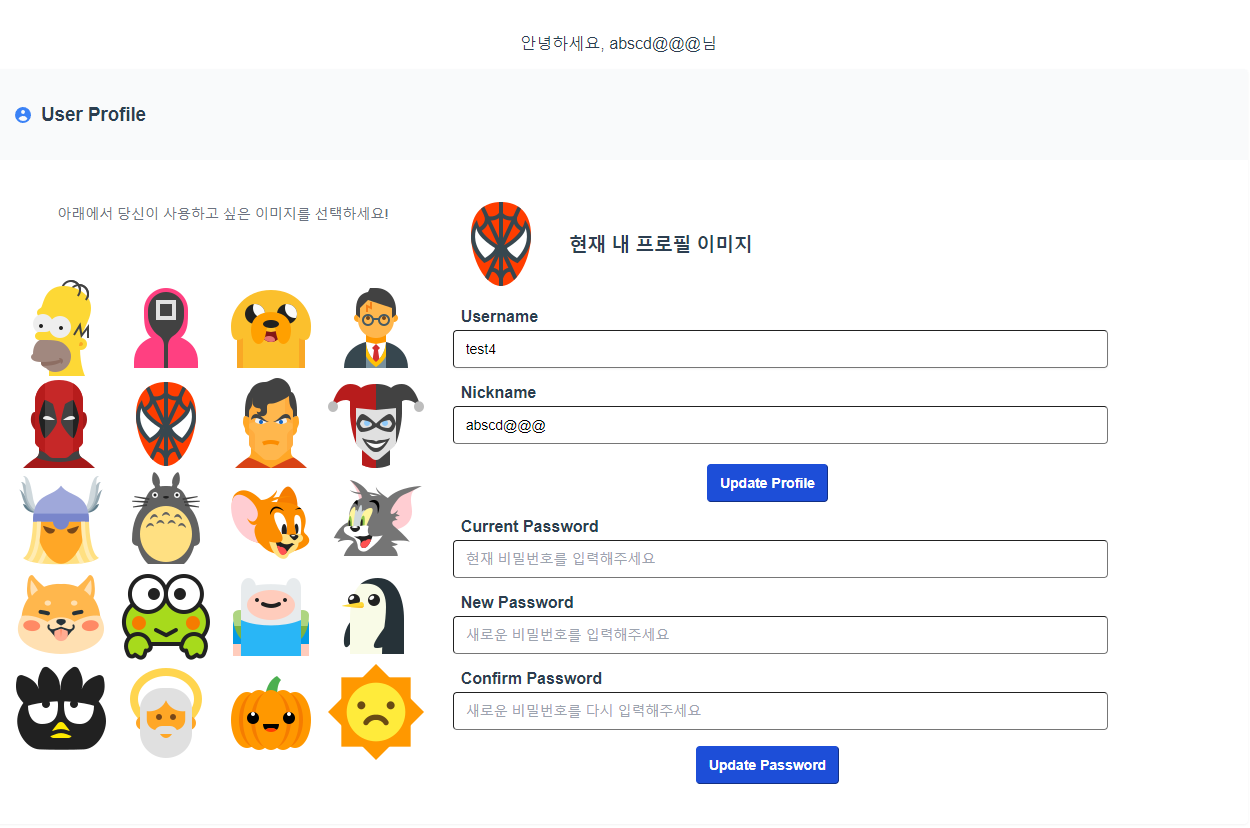Pick the yellow Jake the Dog avatar

[x=271, y=329]
